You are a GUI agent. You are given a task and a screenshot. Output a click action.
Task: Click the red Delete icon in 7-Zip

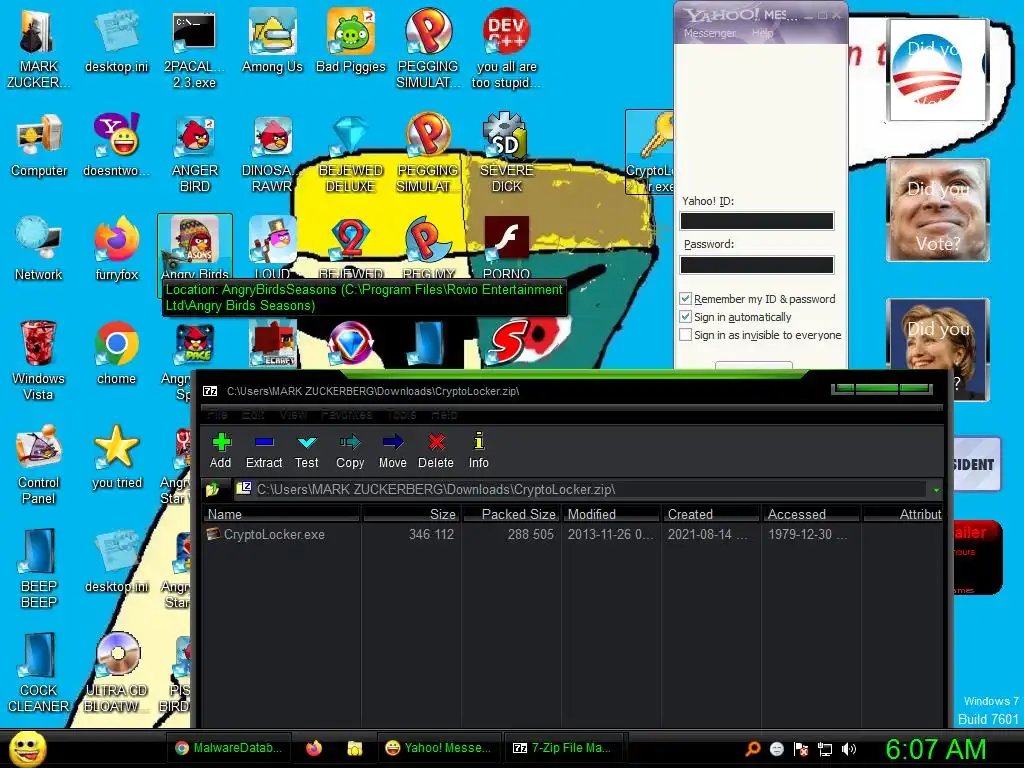tap(436, 451)
